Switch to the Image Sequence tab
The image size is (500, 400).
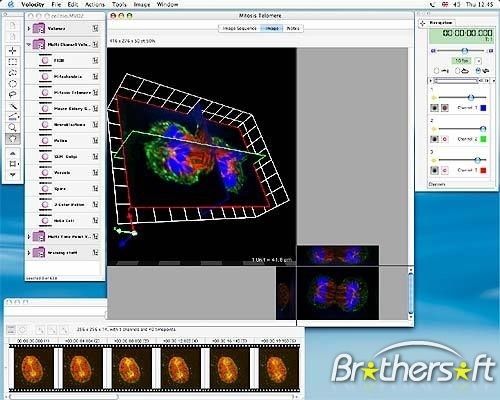coord(239,29)
